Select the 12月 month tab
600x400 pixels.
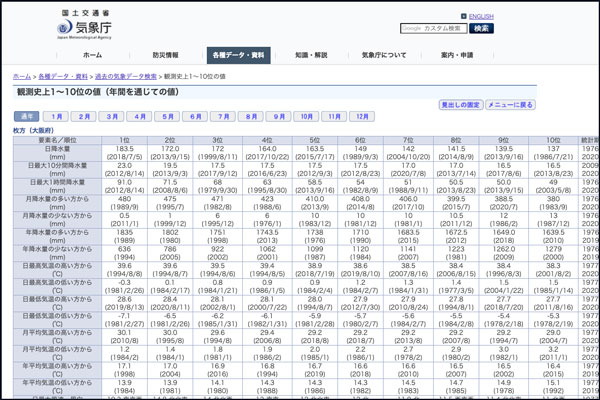click(x=361, y=117)
